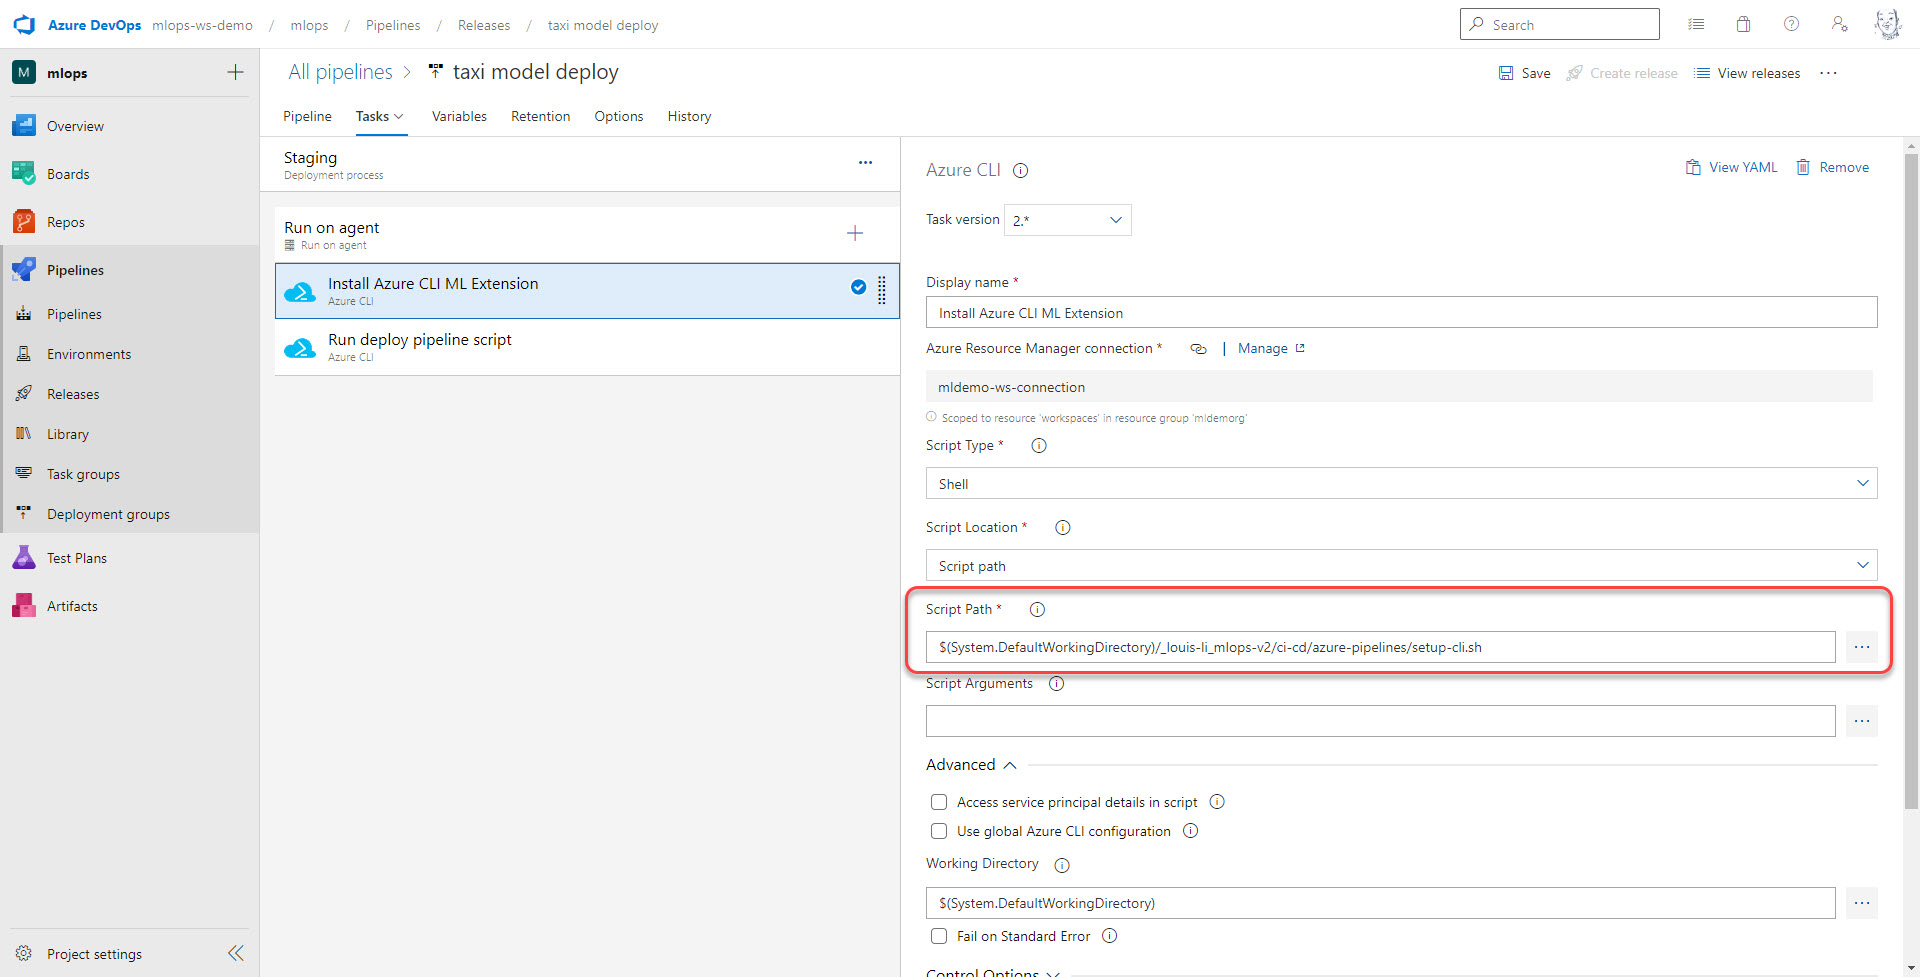The height and width of the screenshot is (977, 1920).
Task: Expand the Control Options section
Action: [992, 972]
